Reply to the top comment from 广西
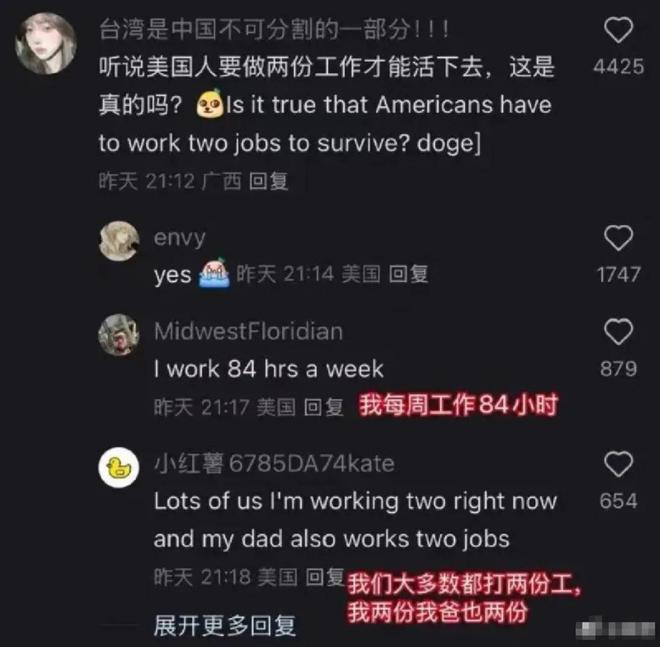 [x=269, y=181]
